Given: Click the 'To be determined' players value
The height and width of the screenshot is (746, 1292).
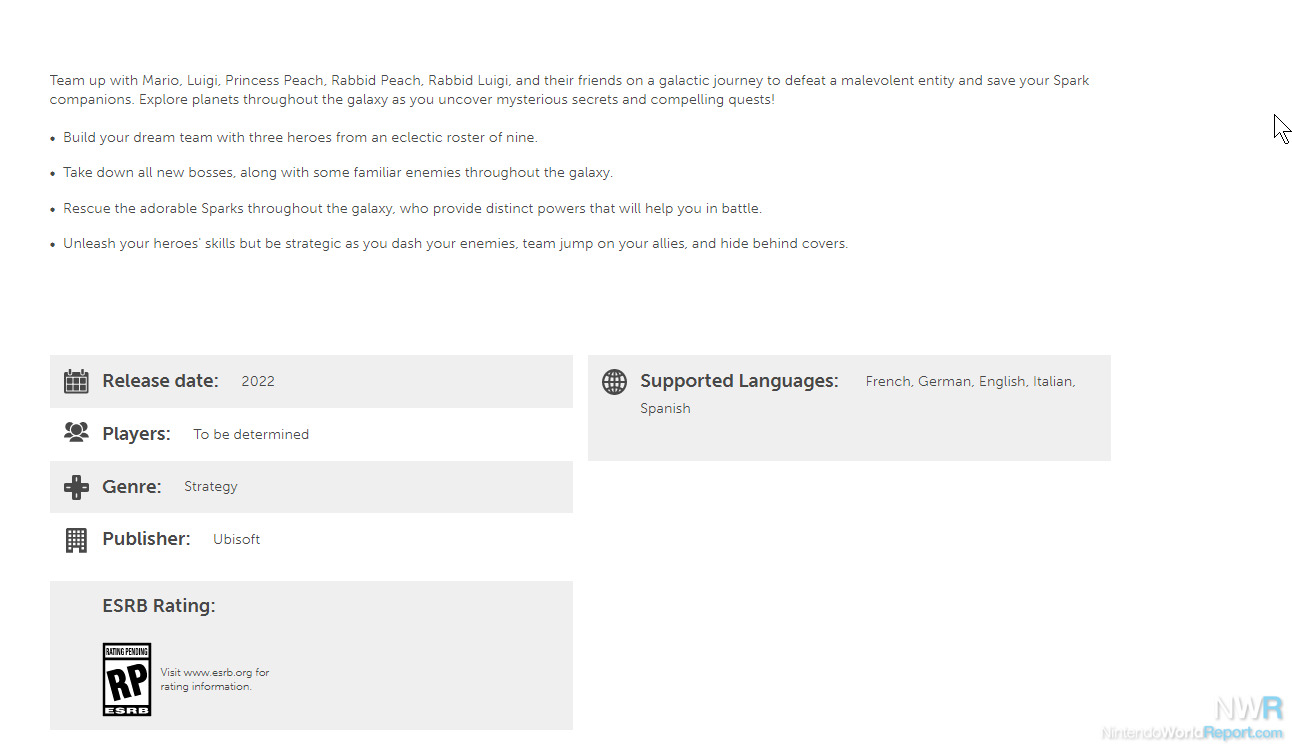Looking at the screenshot, I should pos(251,434).
